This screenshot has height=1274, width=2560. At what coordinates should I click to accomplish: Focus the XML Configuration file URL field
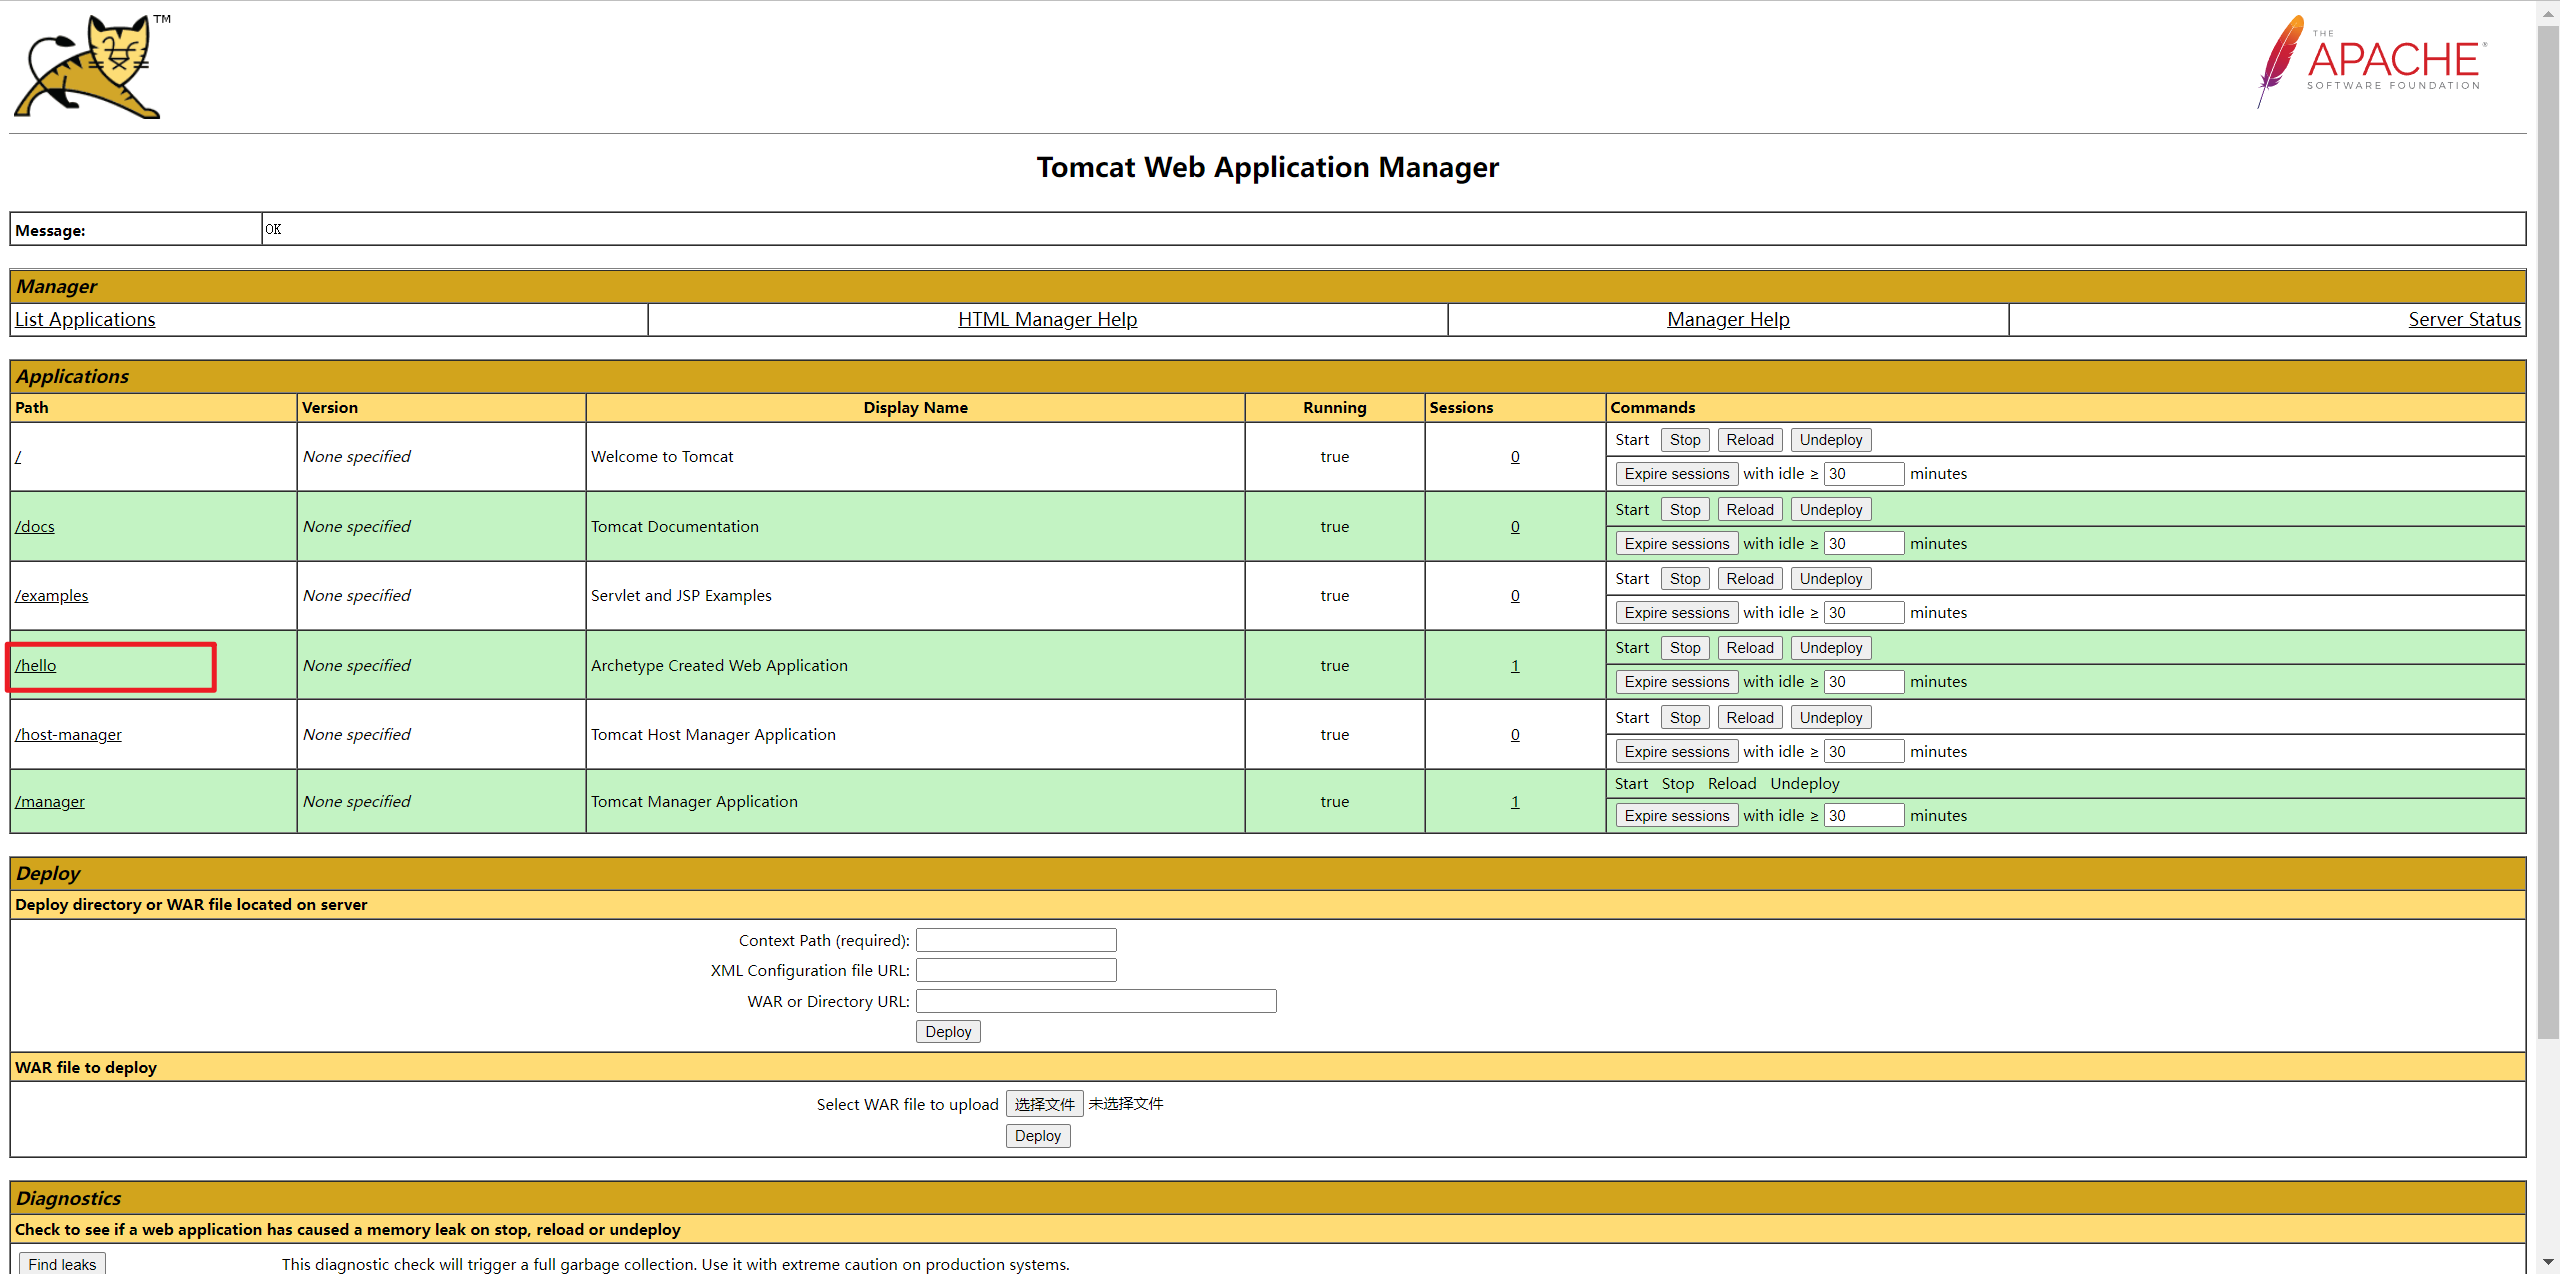coord(1016,970)
